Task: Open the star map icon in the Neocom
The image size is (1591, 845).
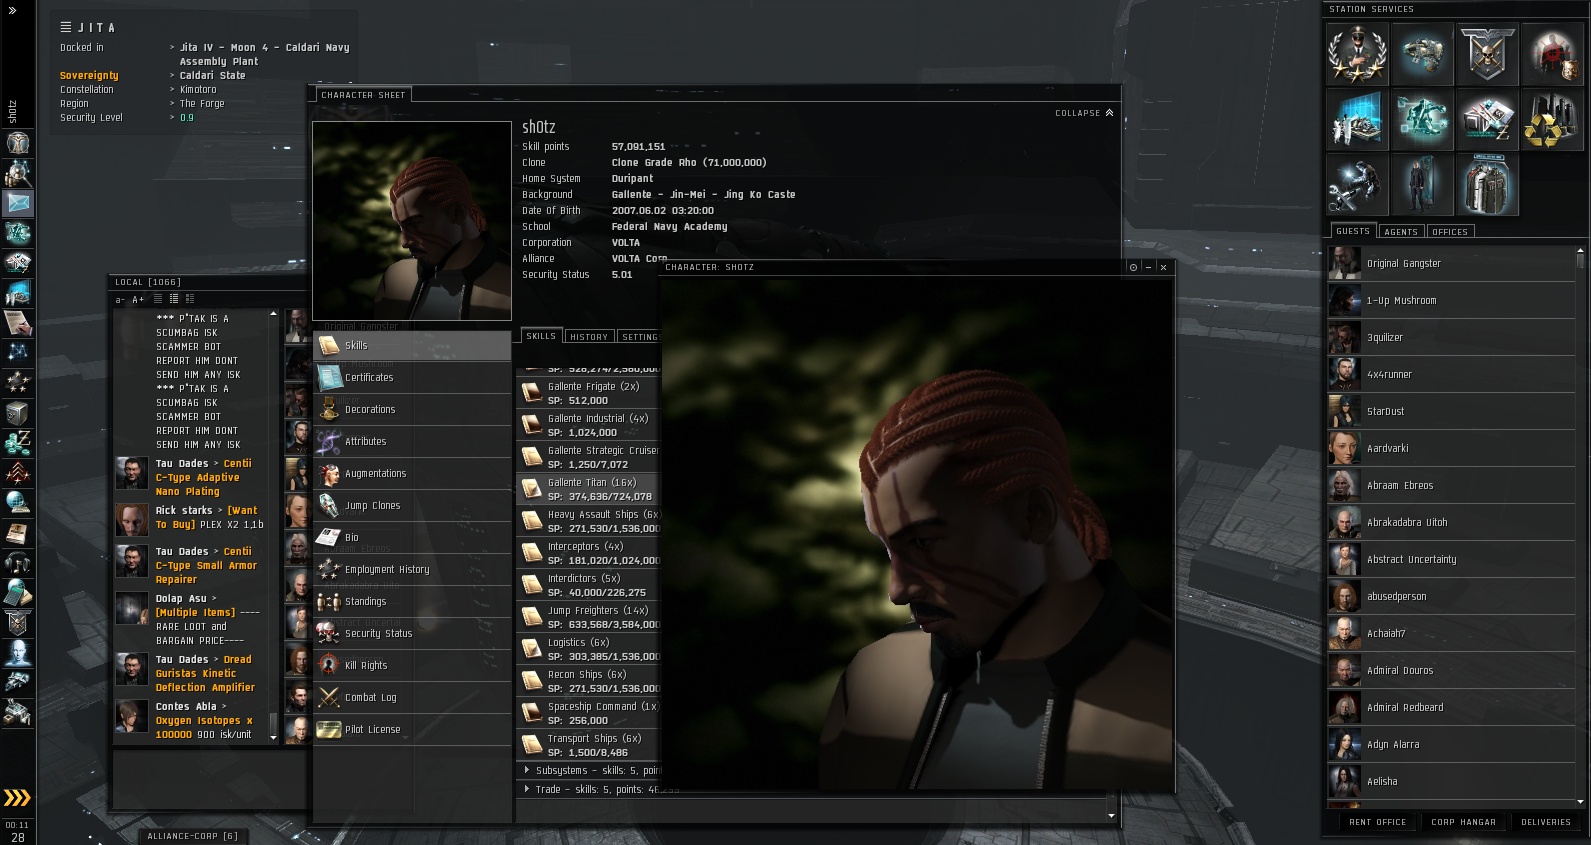Action: pyautogui.click(x=18, y=353)
